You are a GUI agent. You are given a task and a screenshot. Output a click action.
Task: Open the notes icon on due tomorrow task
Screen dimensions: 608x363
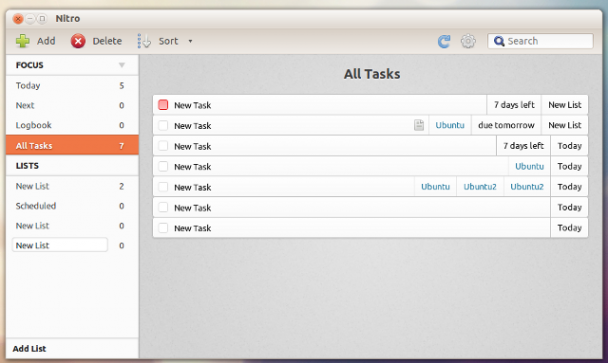click(419, 125)
